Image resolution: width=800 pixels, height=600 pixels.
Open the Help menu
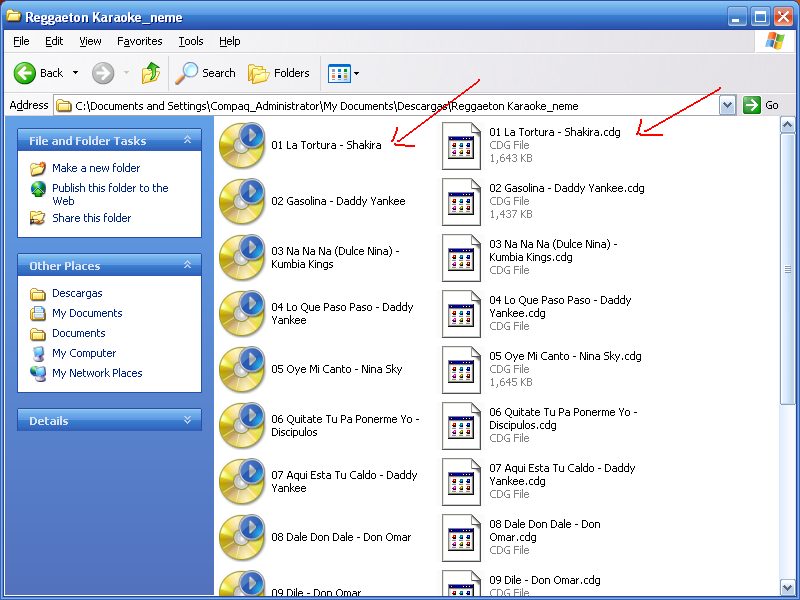click(x=230, y=41)
